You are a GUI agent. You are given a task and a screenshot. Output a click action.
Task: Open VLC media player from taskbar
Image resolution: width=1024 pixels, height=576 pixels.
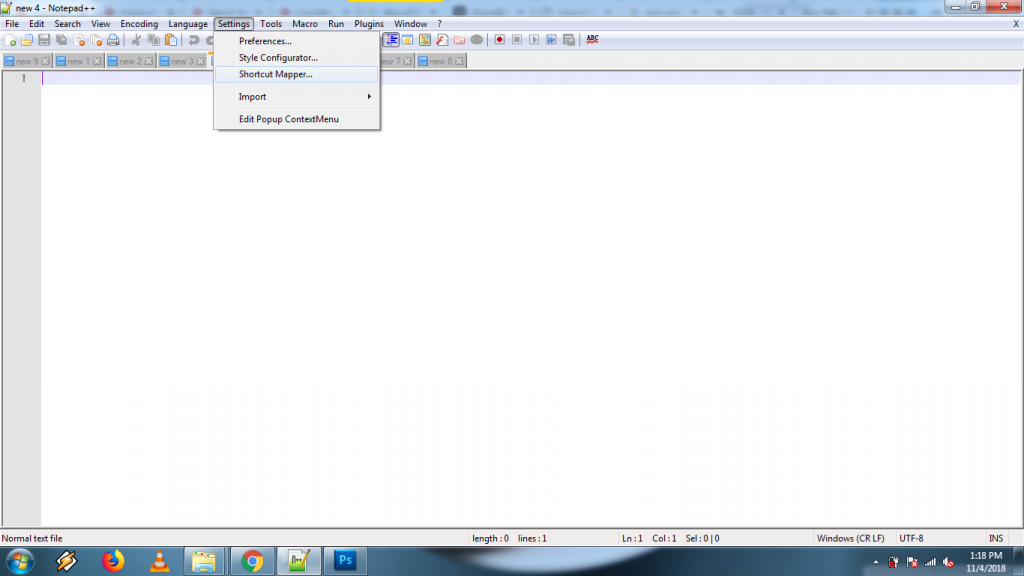(159, 561)
